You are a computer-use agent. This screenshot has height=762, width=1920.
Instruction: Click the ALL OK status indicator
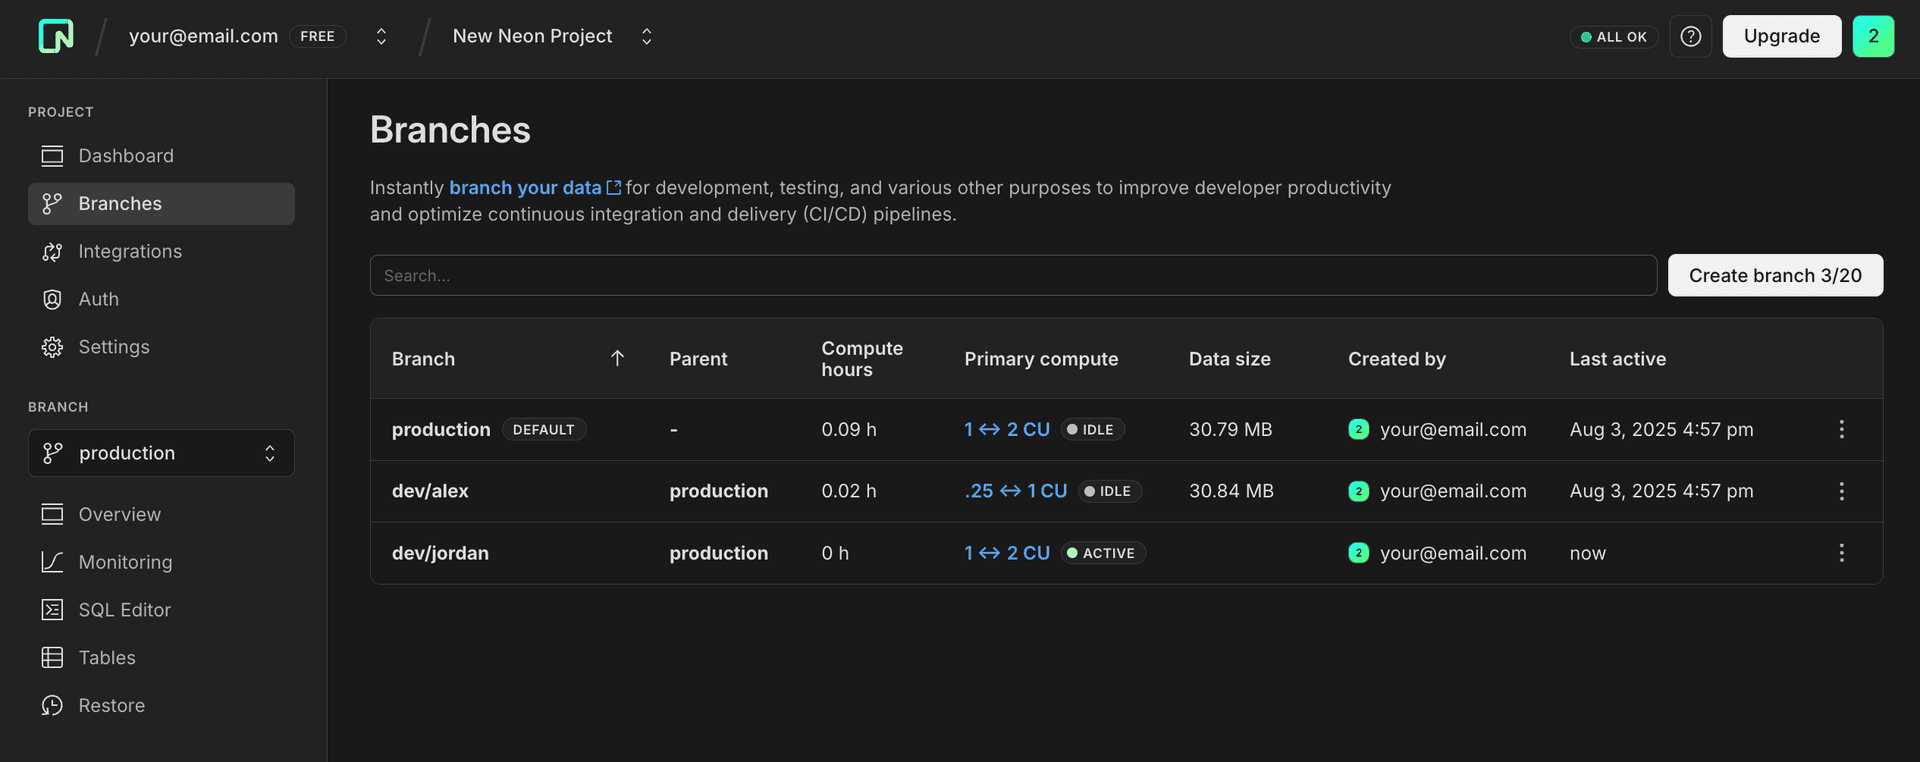pyautogui.click(x=1613, y=37)
